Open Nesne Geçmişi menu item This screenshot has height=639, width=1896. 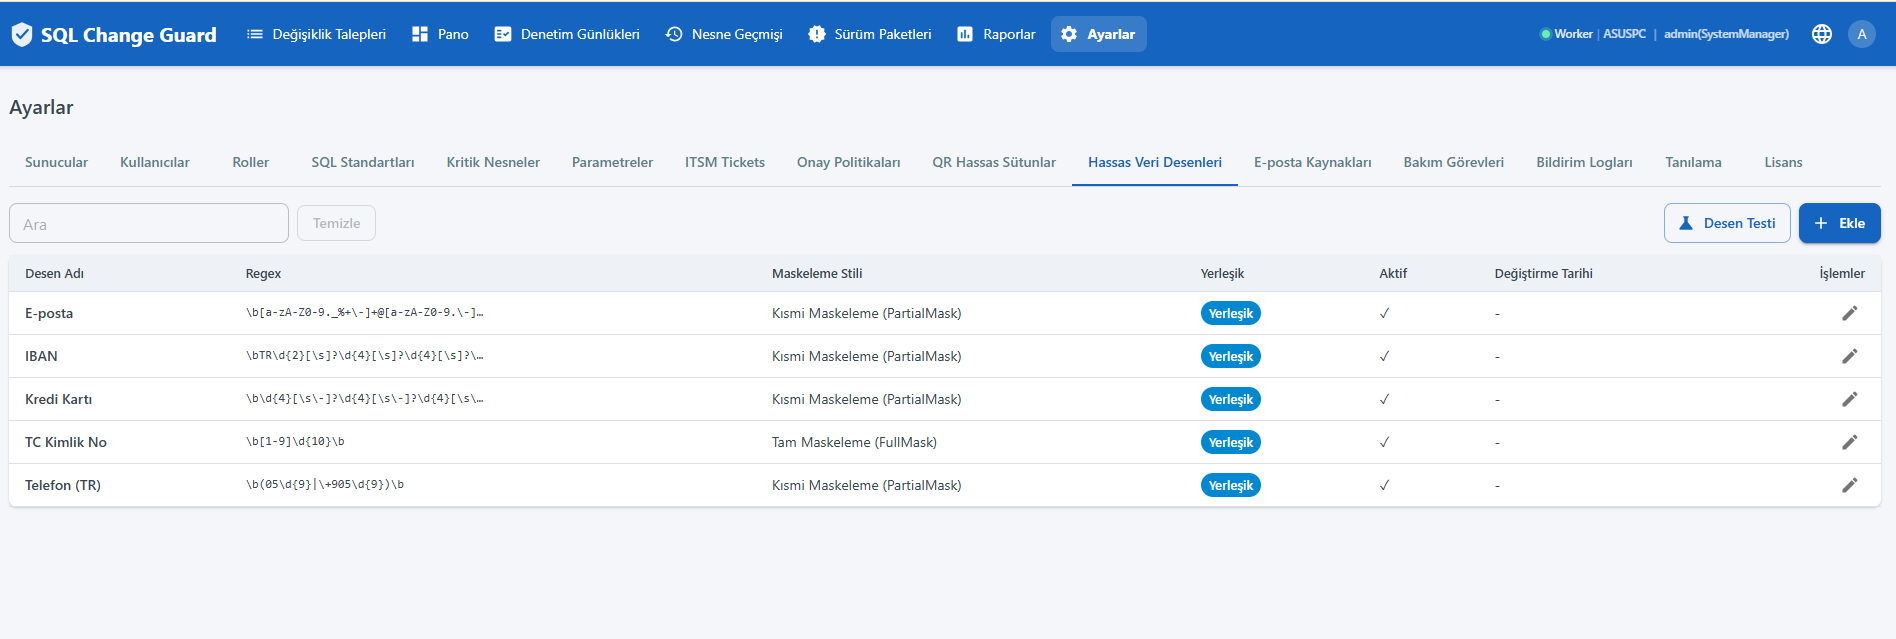pos(724,34)
